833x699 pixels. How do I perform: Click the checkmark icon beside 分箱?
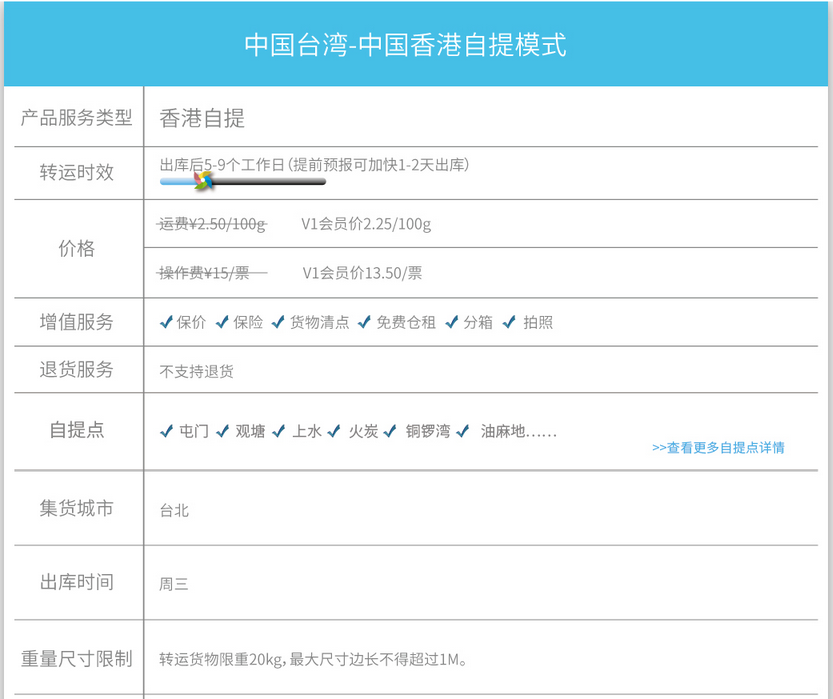click(452, 322)
